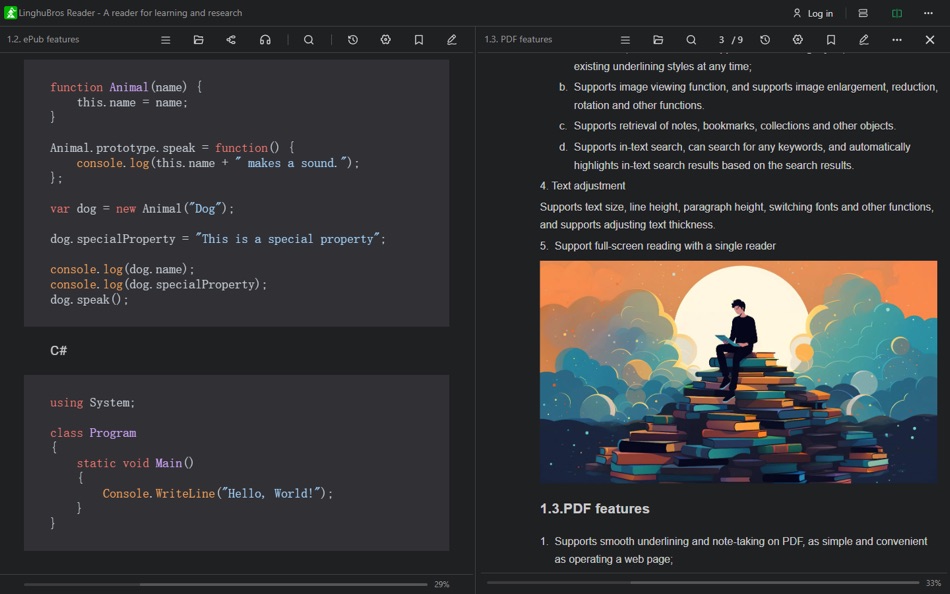Open the bookshelf icon in the title bar
This screenshot has width=950, height=594.
pyautogui.click(x=861, y=13)
